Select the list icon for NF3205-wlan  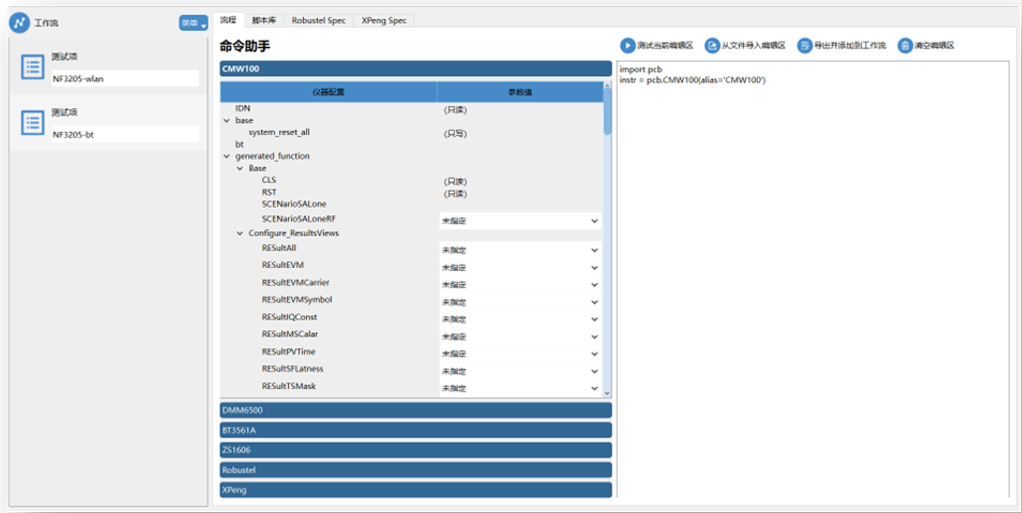point(32,68)
